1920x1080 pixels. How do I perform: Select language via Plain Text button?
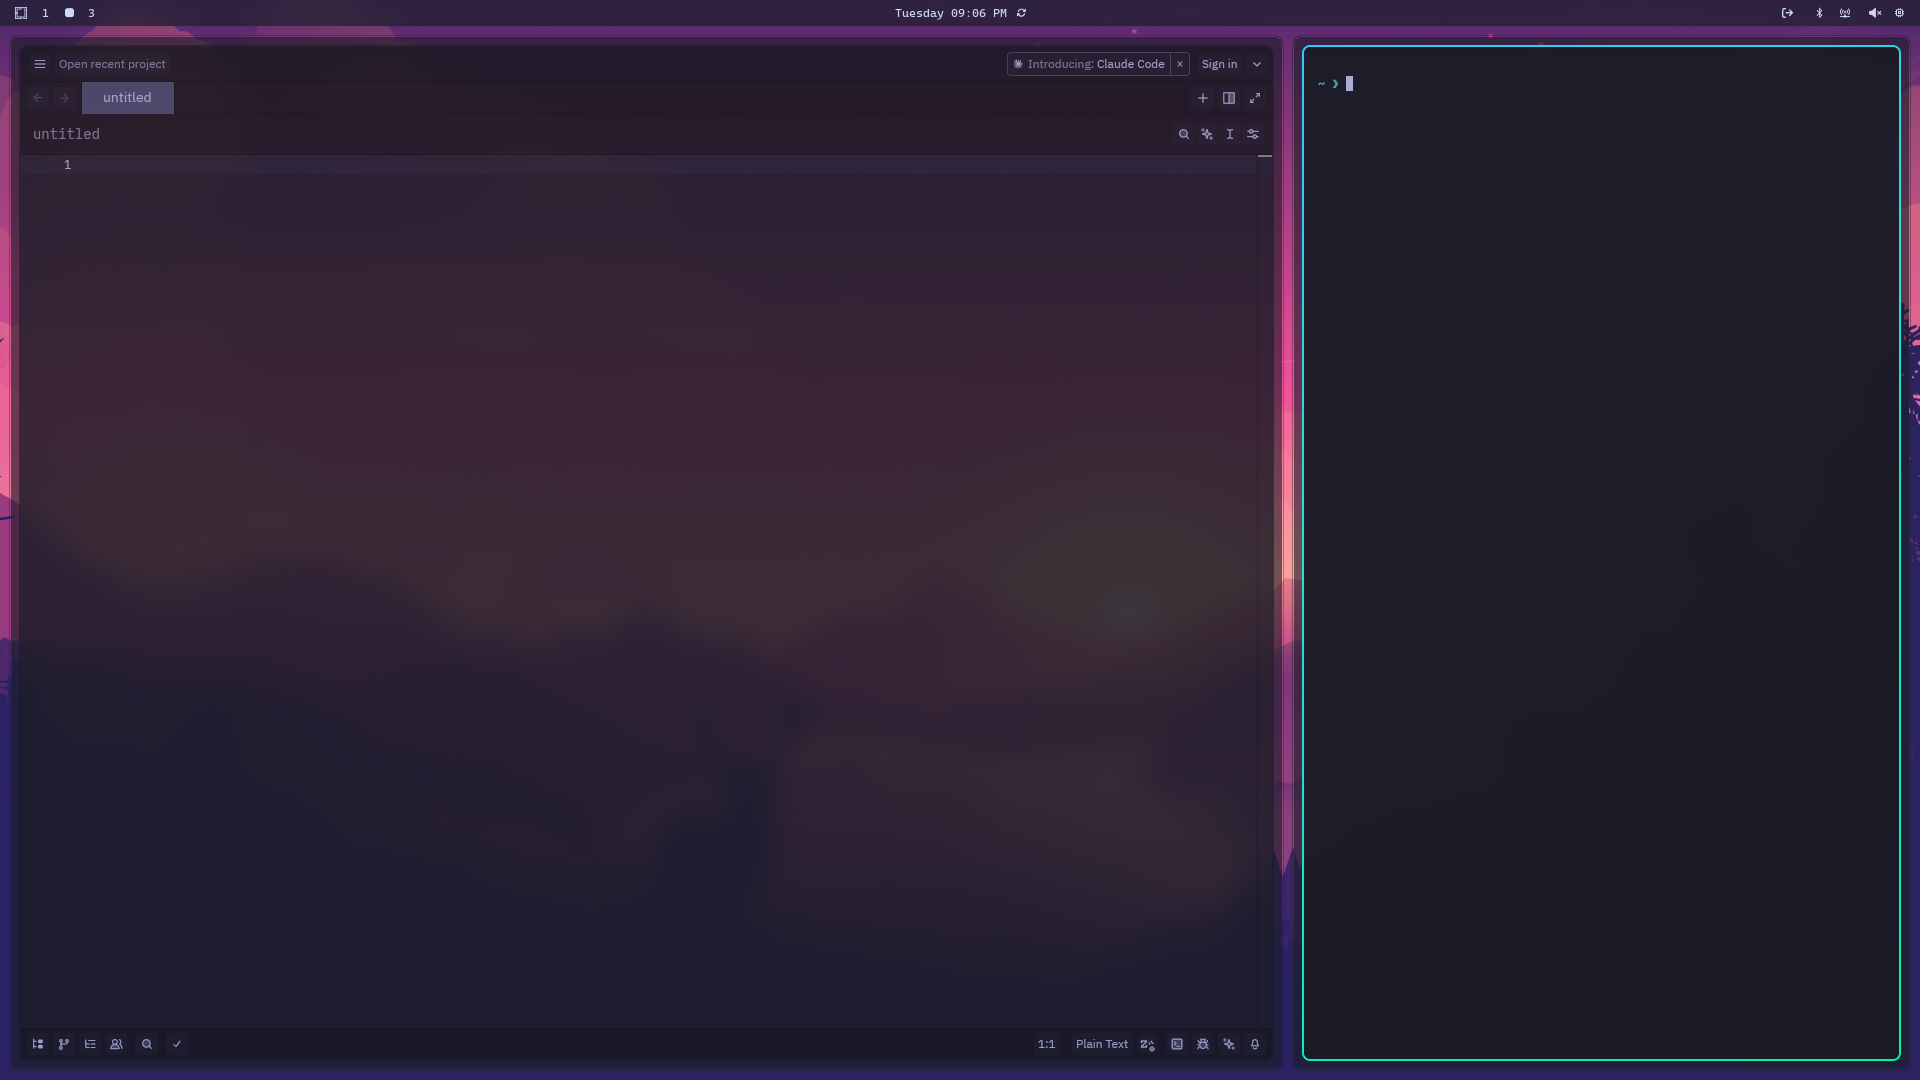pos(1101,1044)
